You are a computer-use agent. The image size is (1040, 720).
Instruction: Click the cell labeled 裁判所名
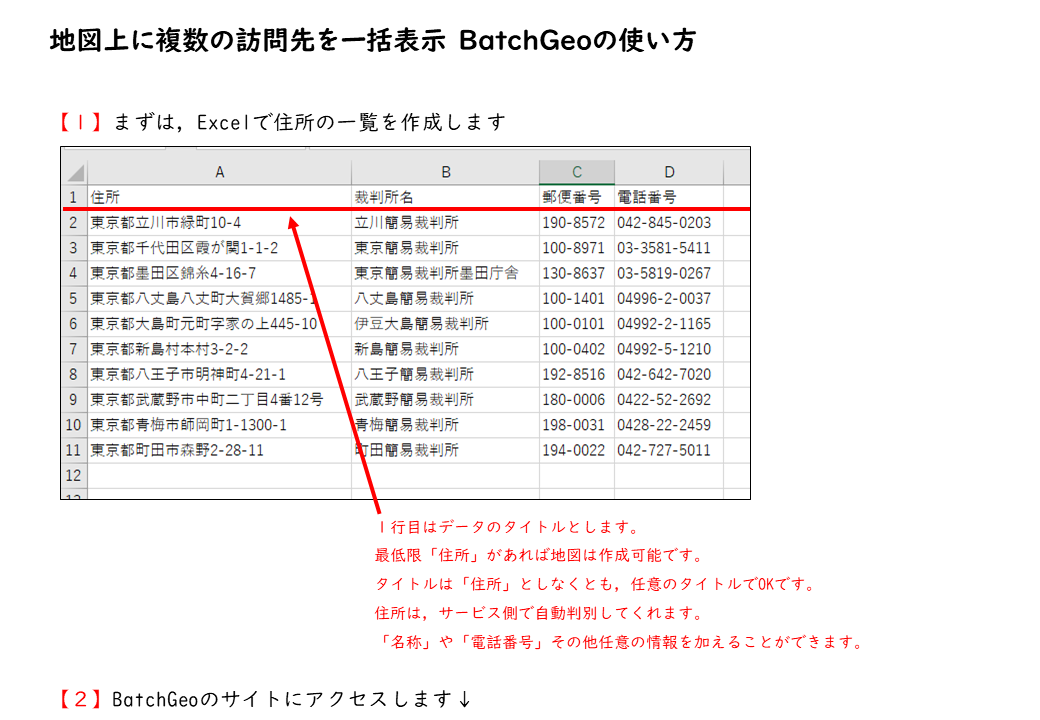tap(446, 197)
